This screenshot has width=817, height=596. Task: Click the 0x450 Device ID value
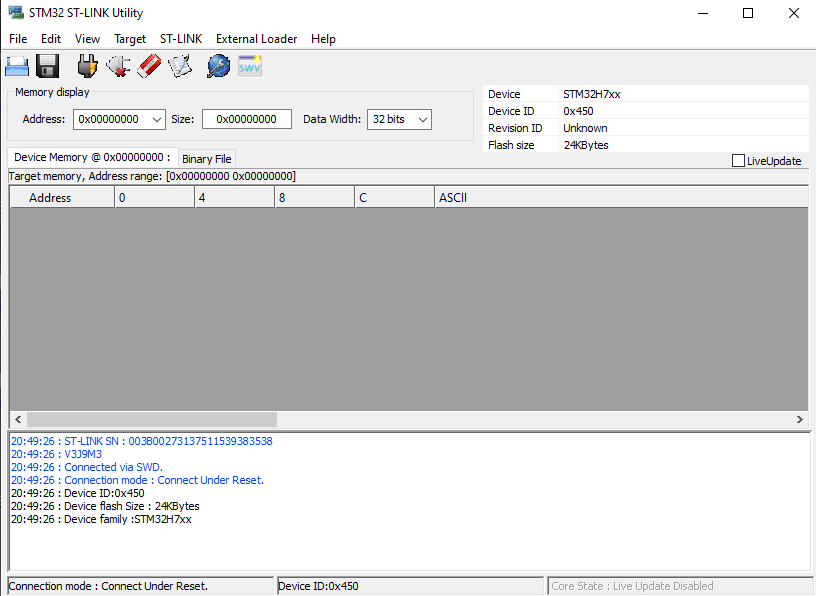point(578,111)
